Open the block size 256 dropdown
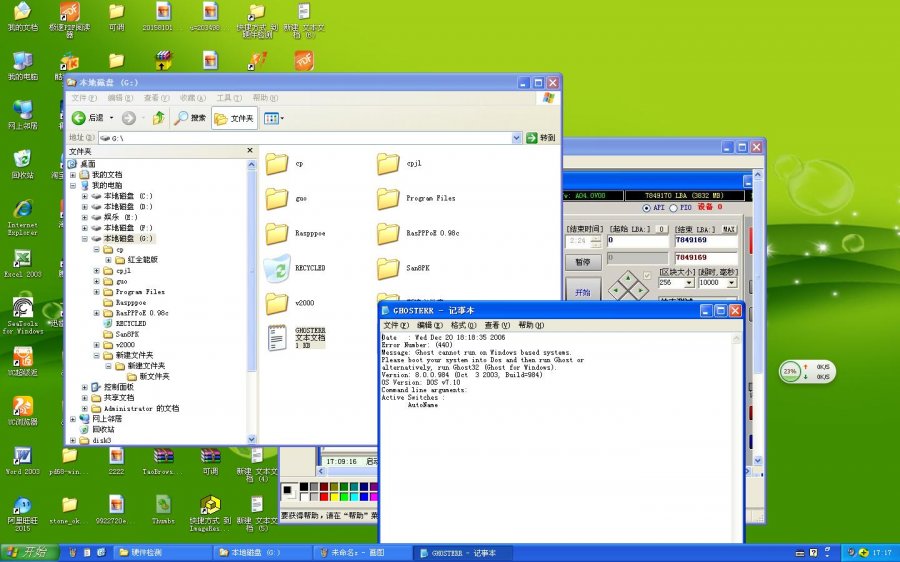Image resolution: width=900 pixels, height=562 pixels. 689,283
